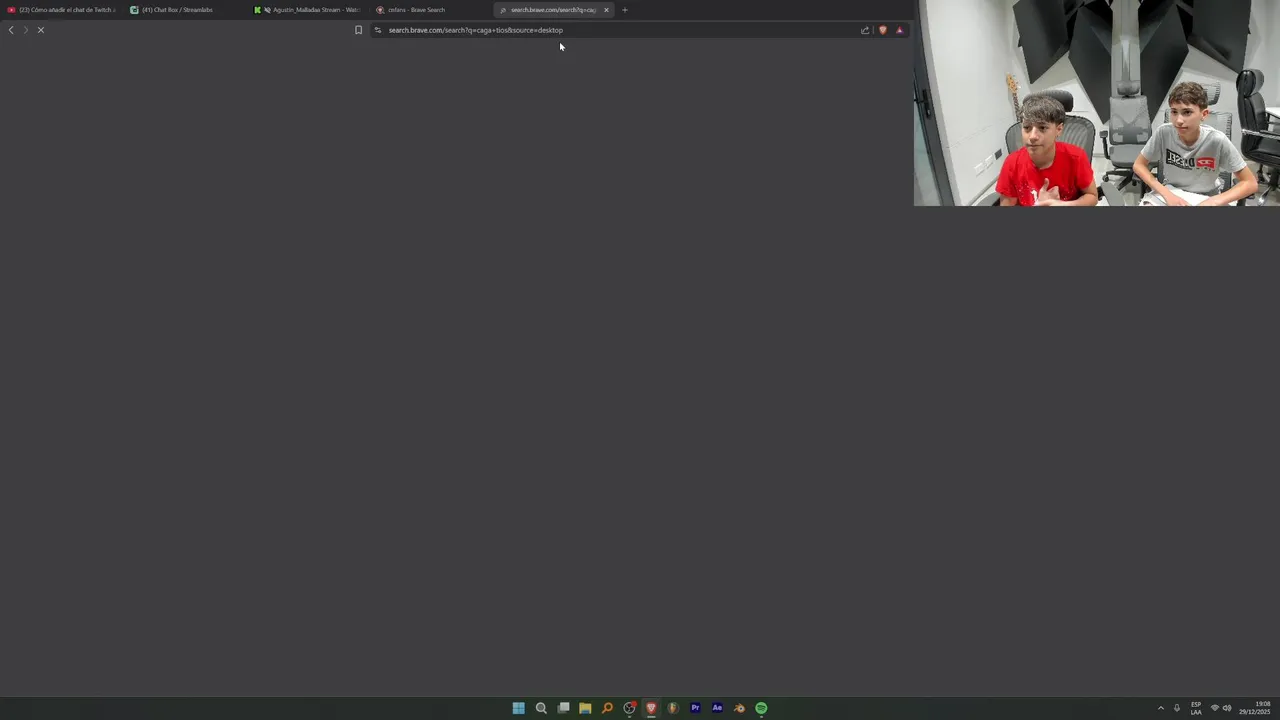This screenshot has height=720, width=1280.
Task: Open the Windows Start menu
Action: pyautogui.click(x=519, y=708)
